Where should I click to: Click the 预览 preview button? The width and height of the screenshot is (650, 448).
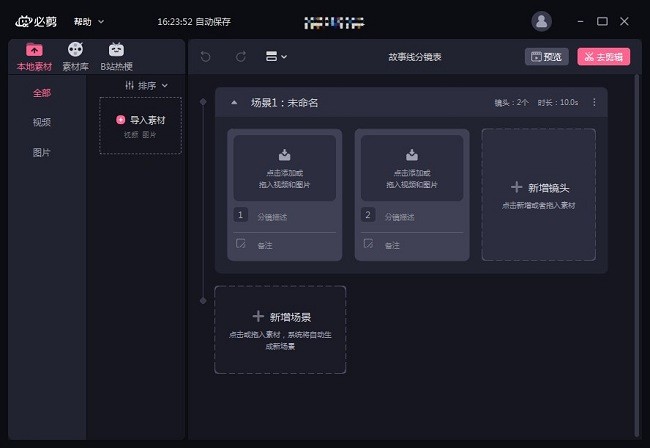(x=547, y=57)
